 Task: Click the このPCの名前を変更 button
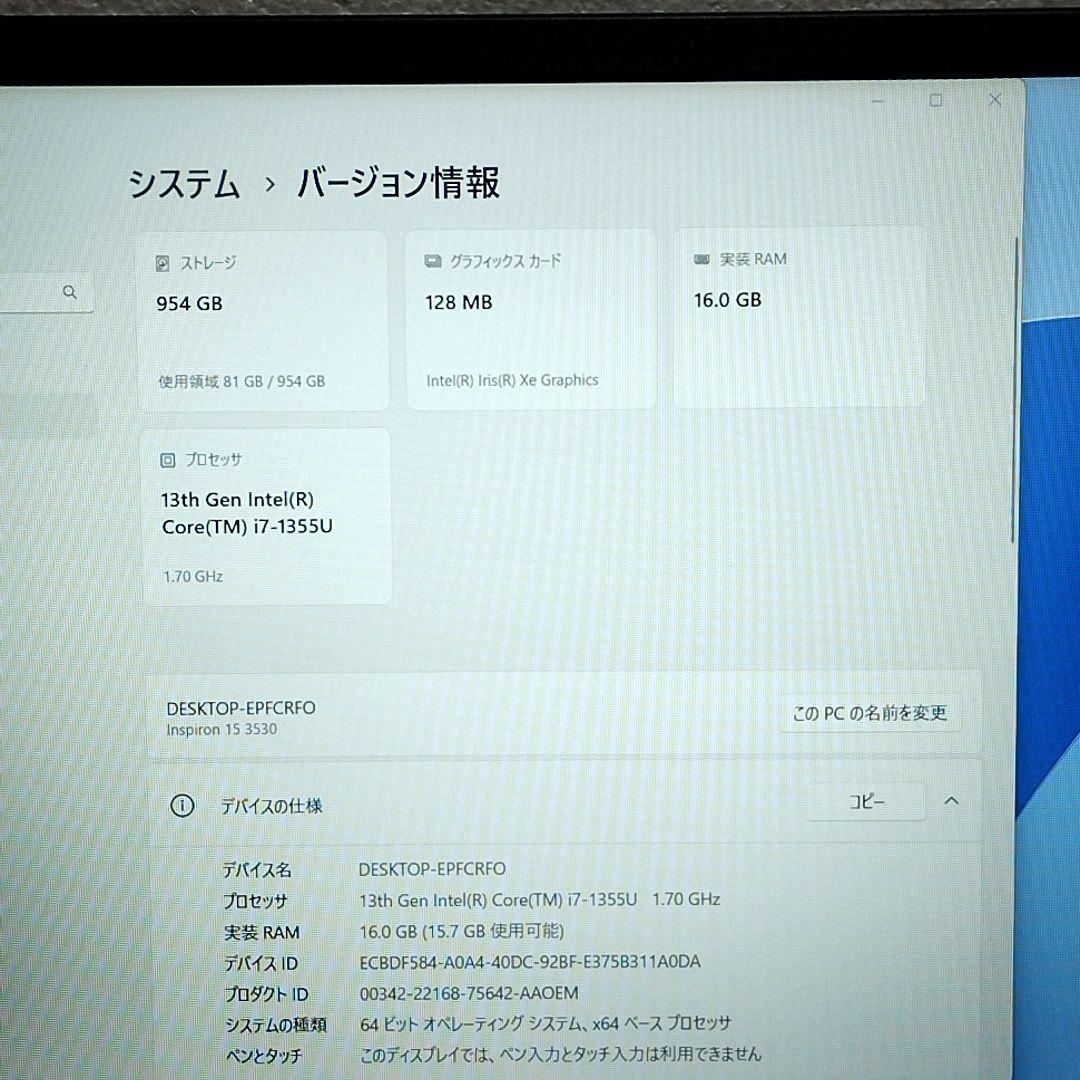871,712
